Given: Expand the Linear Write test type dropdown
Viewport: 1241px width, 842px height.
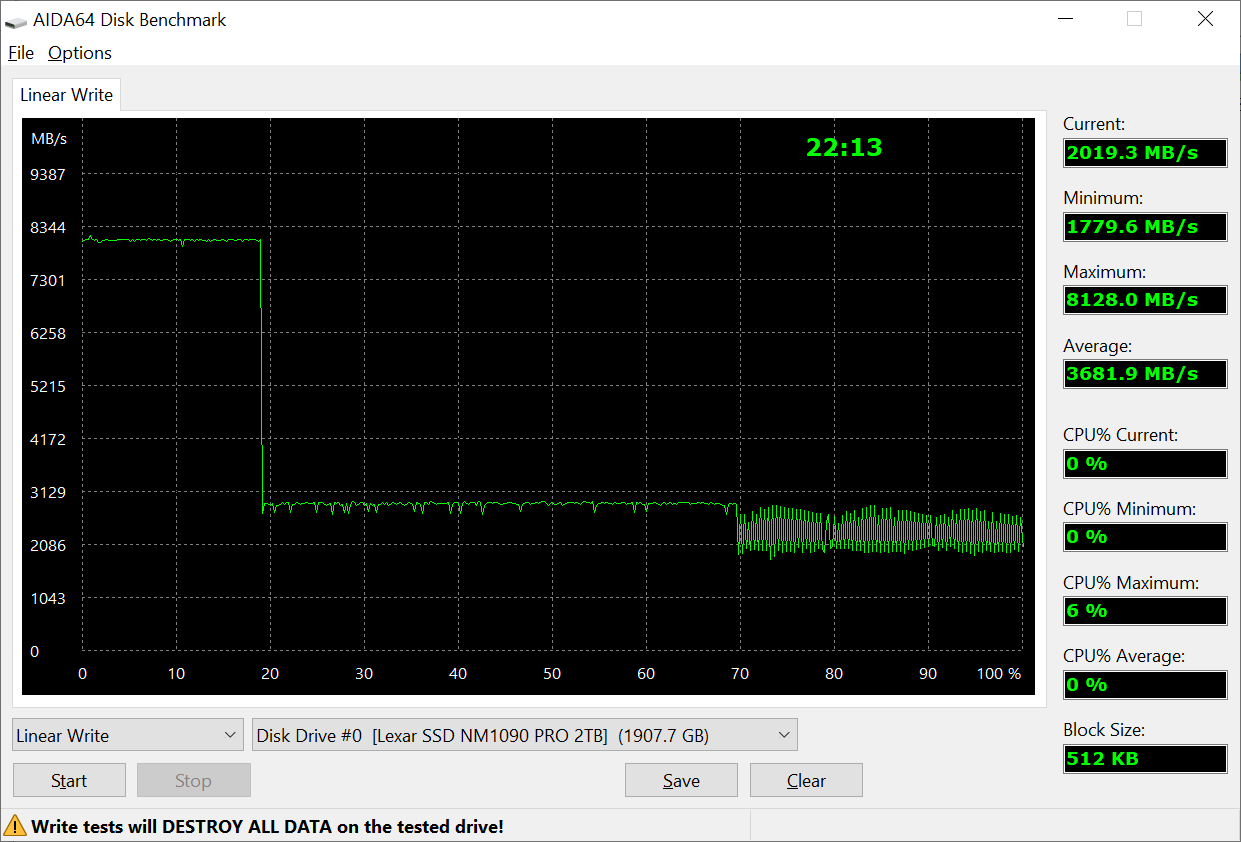Looking at the screenshot, I should 128,735.
